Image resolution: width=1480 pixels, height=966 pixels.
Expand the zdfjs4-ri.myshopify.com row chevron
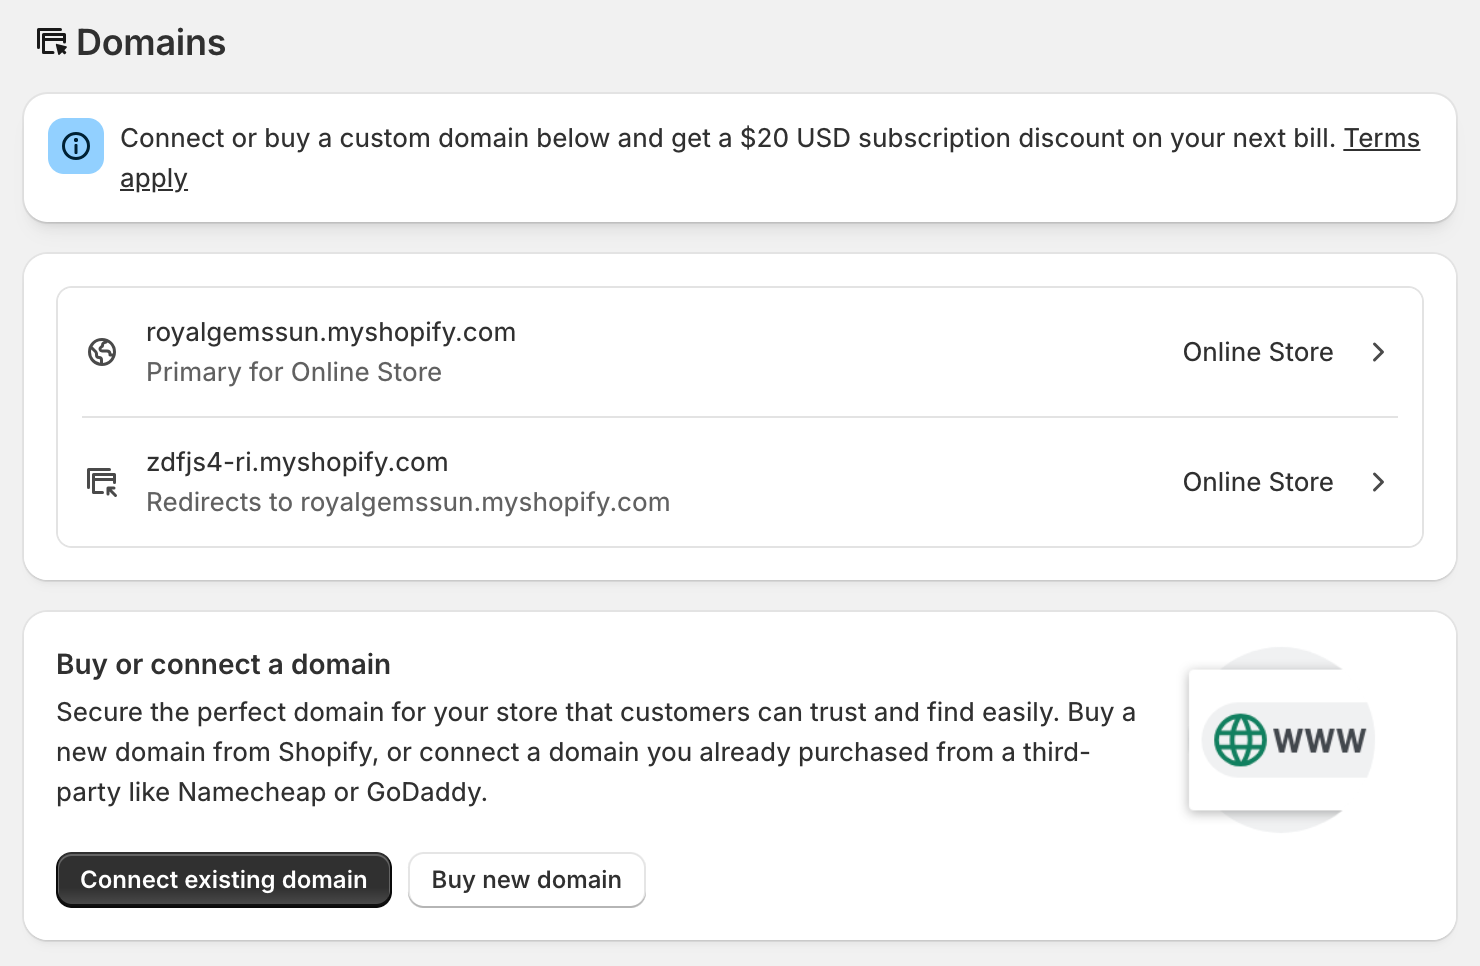point(1378,482)
